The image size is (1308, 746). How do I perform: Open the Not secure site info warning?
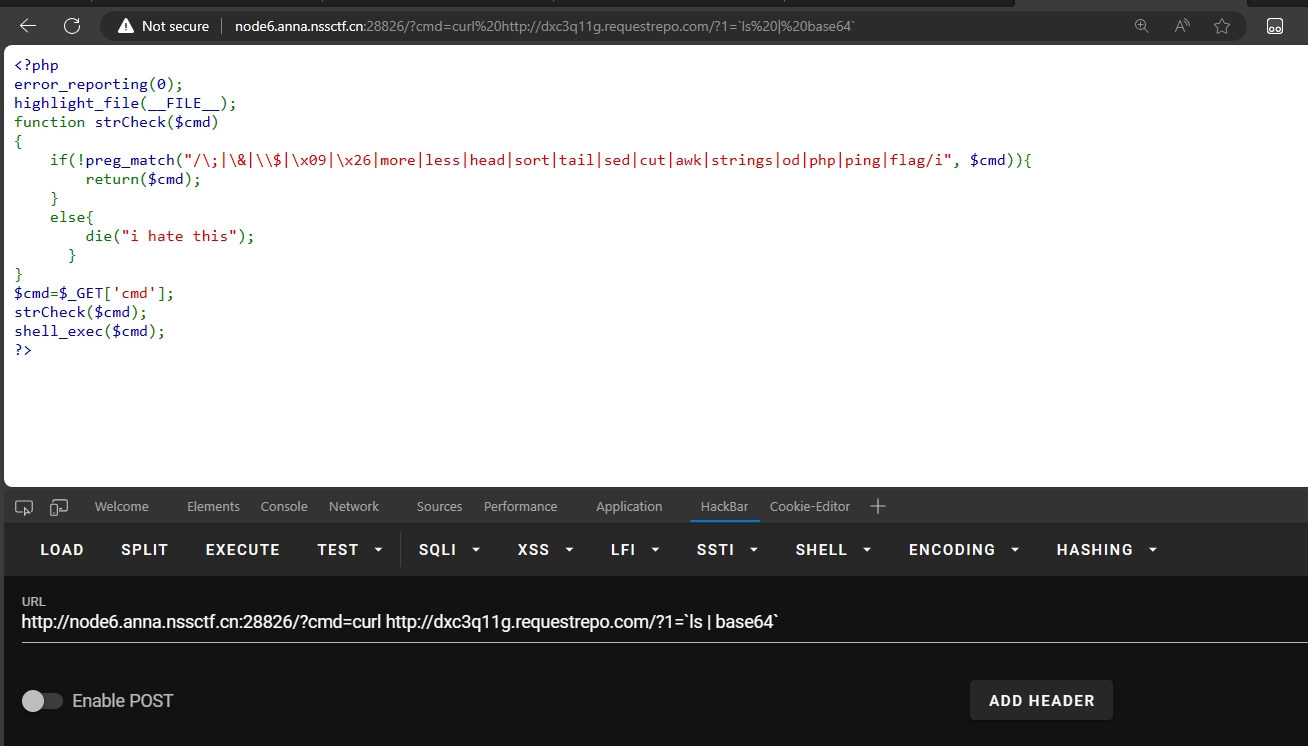(x=163, y=26)
